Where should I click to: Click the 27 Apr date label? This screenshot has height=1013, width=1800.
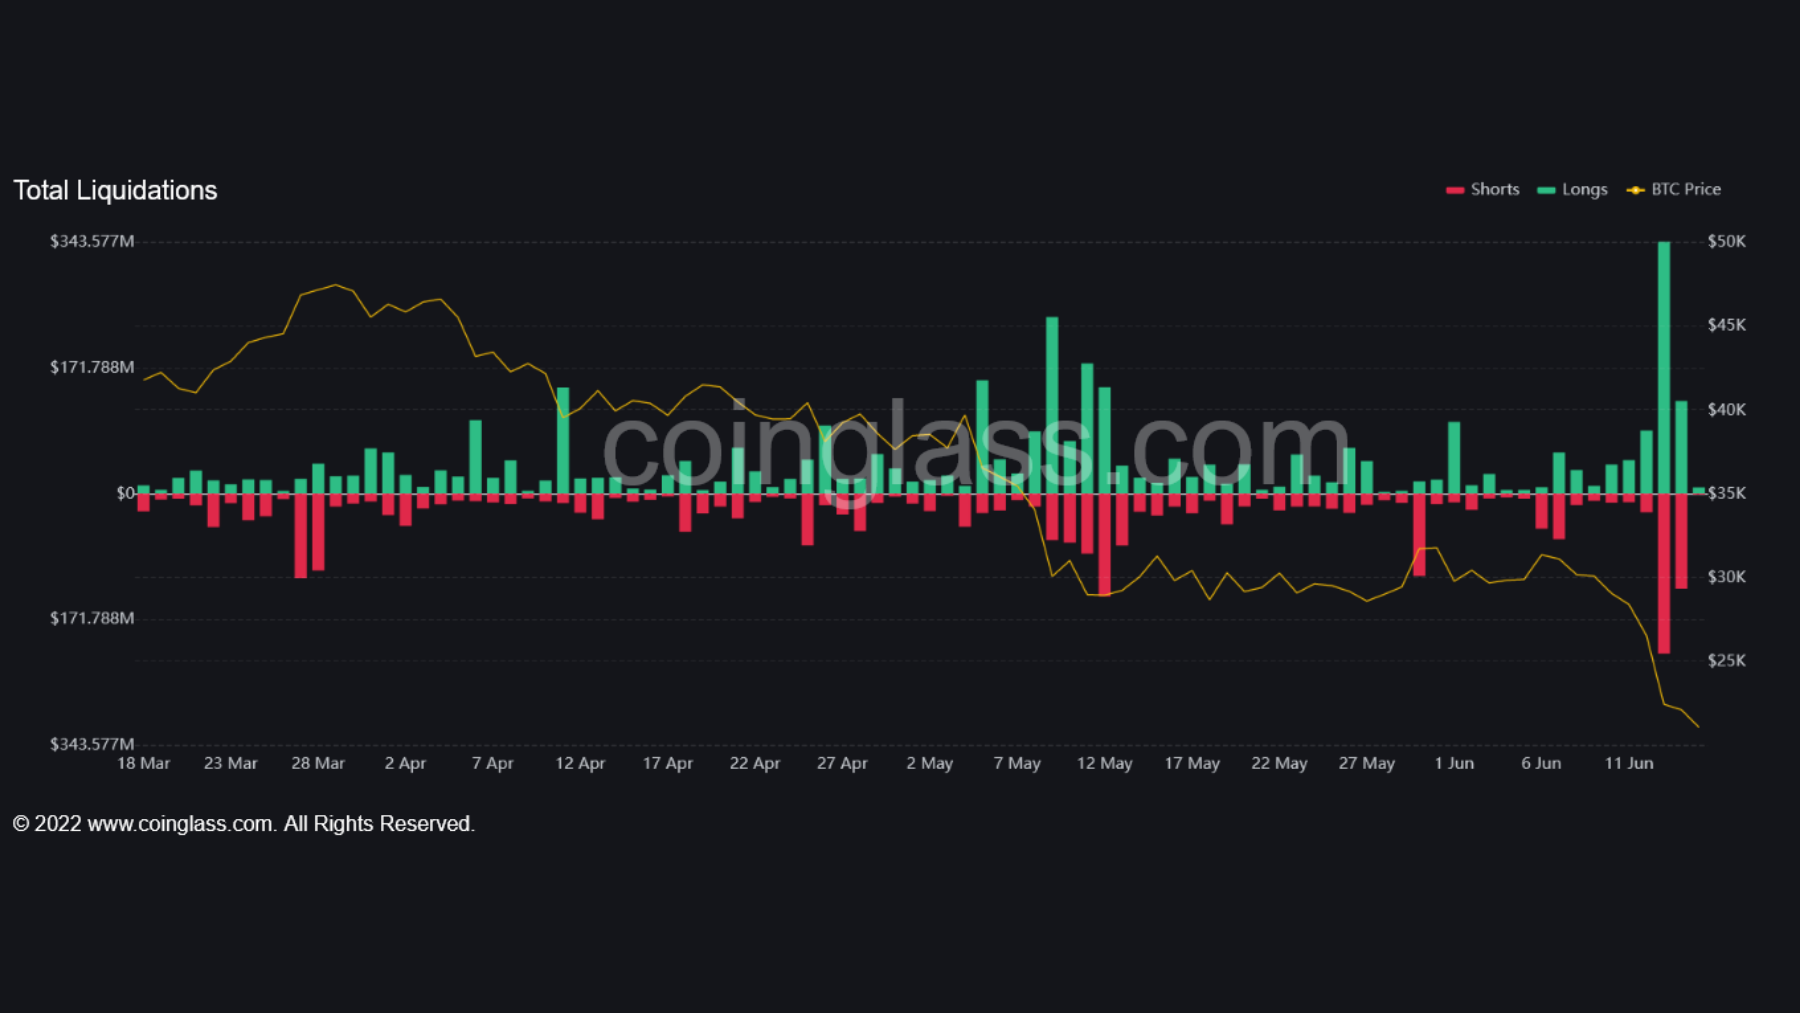point(843,762)
